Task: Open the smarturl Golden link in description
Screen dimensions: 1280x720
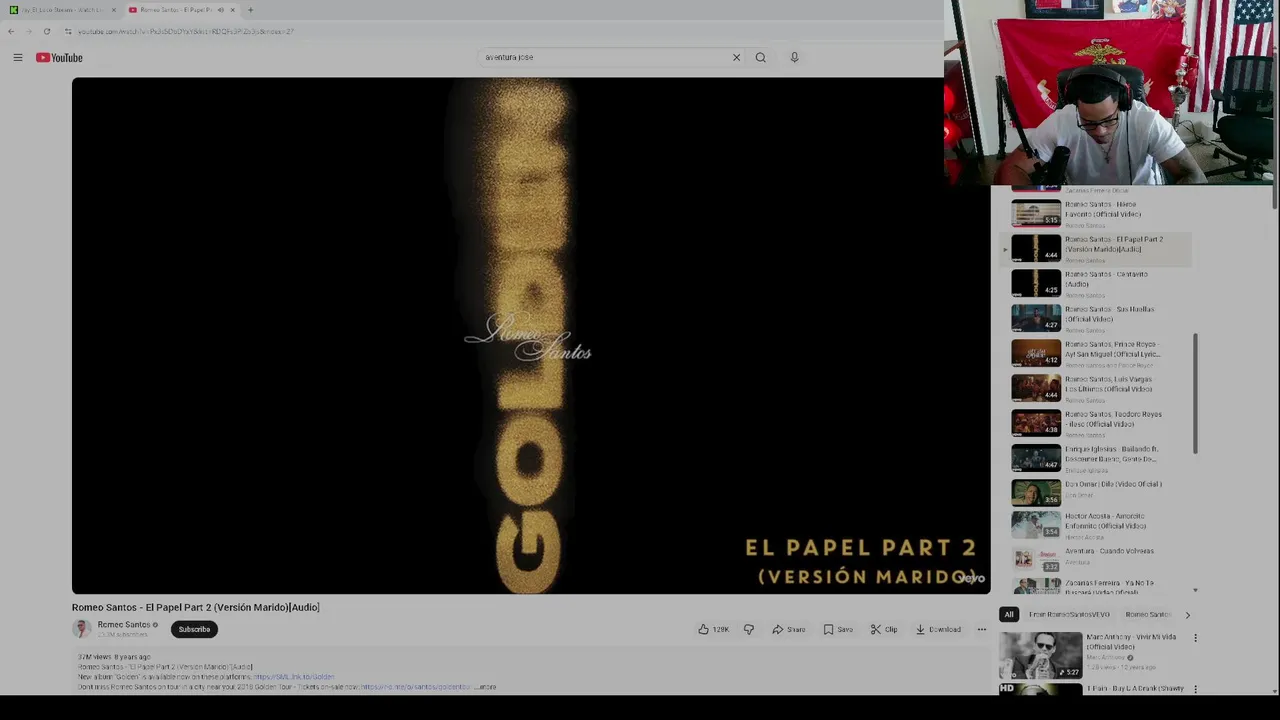Action: (293, 677)
